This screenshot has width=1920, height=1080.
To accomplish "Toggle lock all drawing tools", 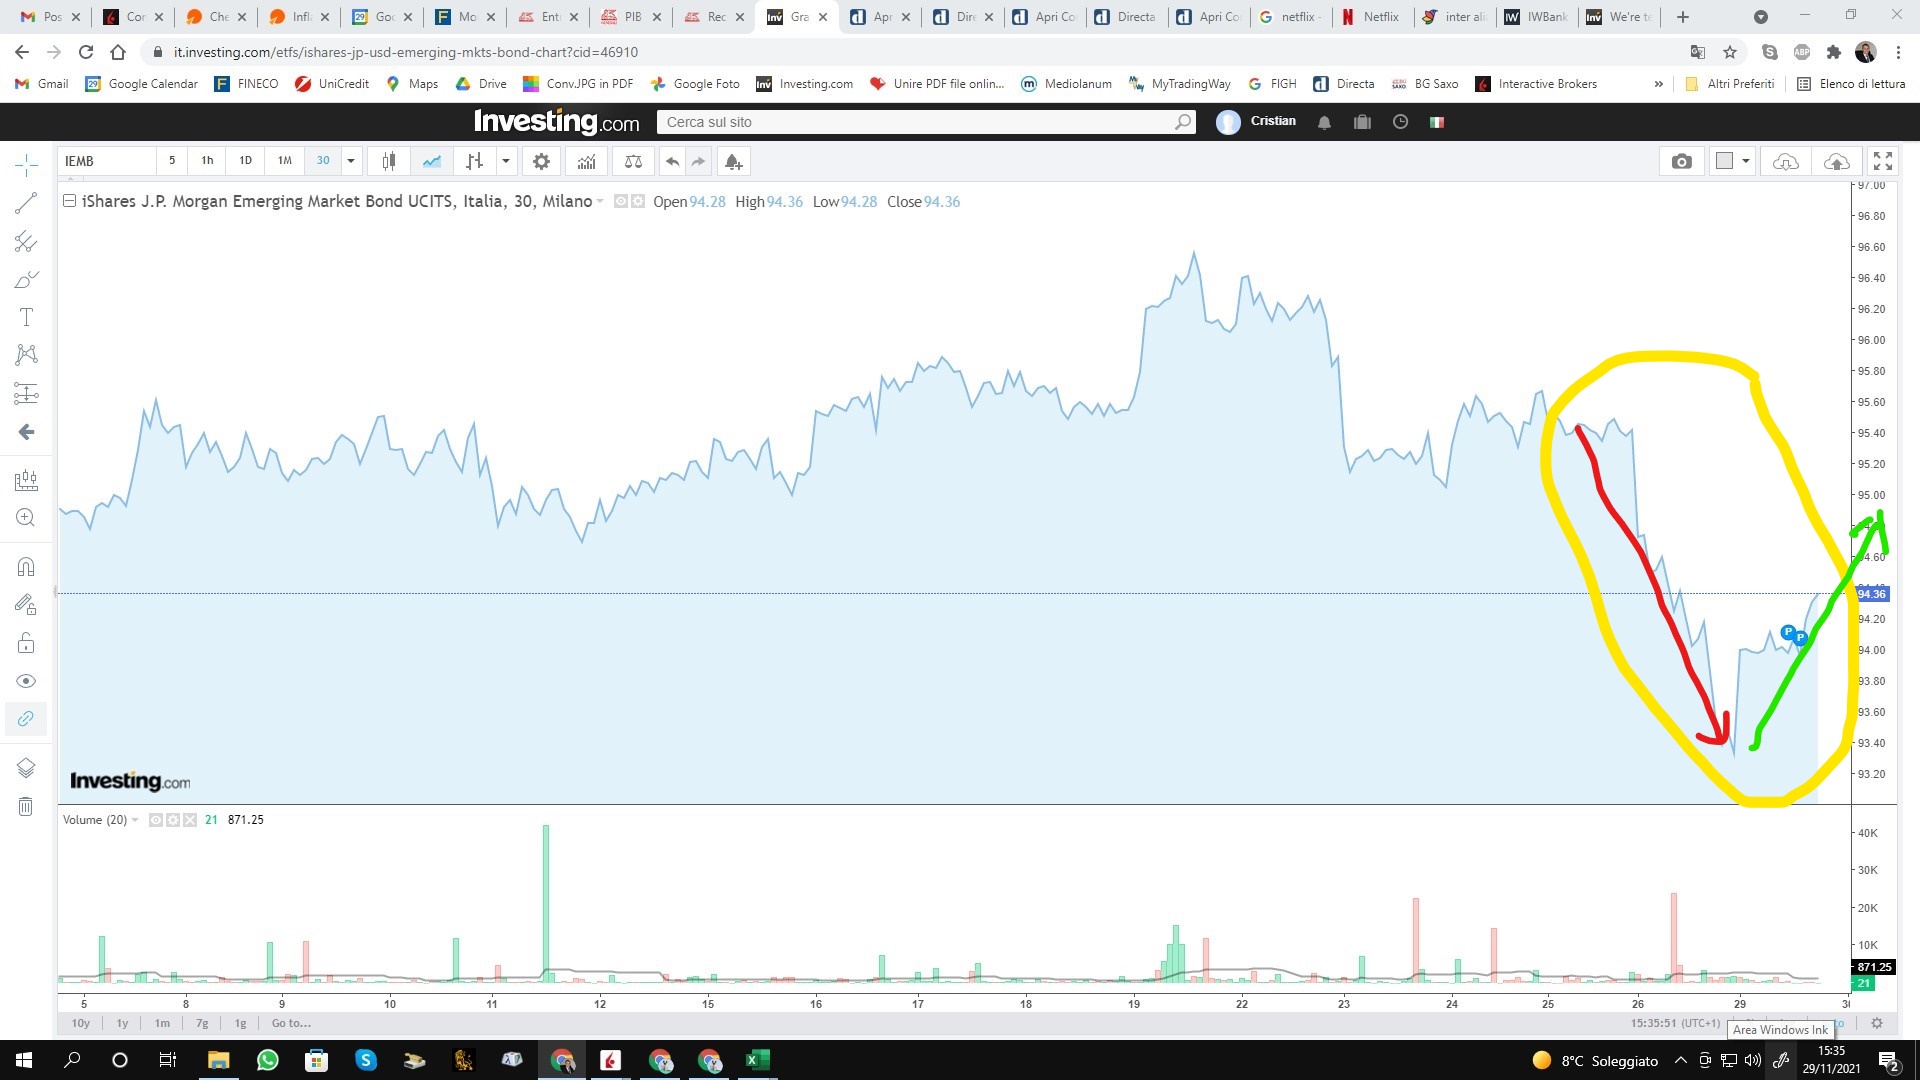I will [26, 642].
